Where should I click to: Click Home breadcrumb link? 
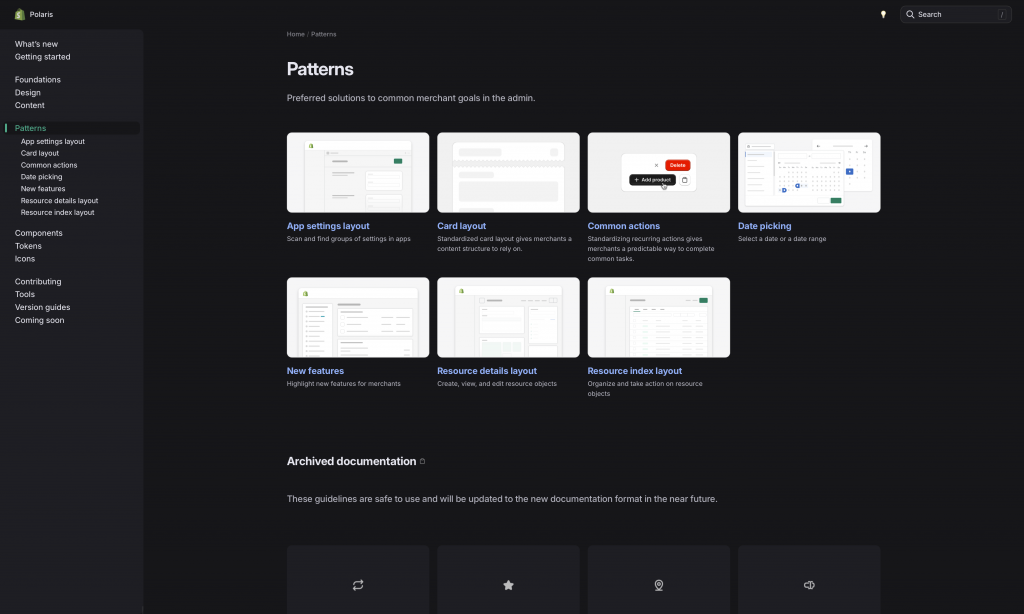(x=295, y=34)
